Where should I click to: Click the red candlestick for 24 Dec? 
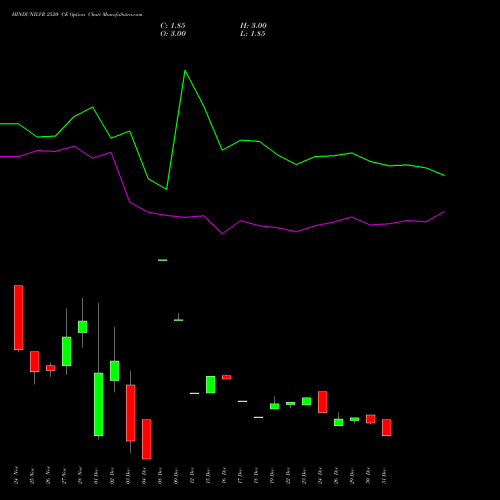pyautogui.click(x=323, y=402)
